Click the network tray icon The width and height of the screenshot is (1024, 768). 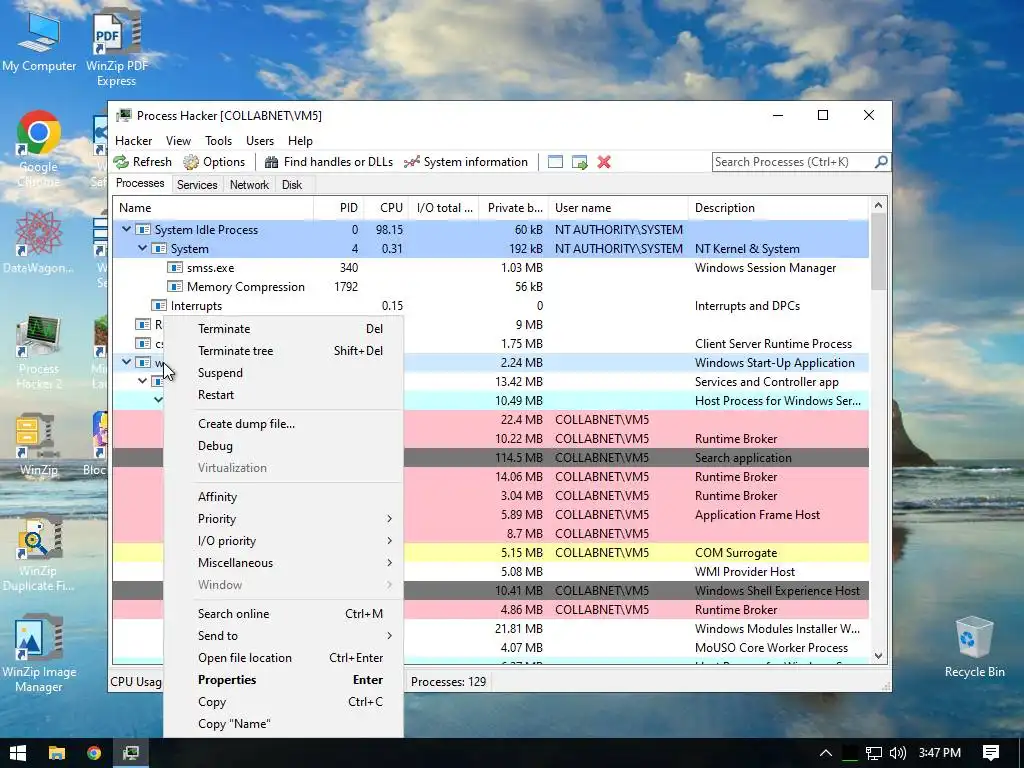[873, 753]
